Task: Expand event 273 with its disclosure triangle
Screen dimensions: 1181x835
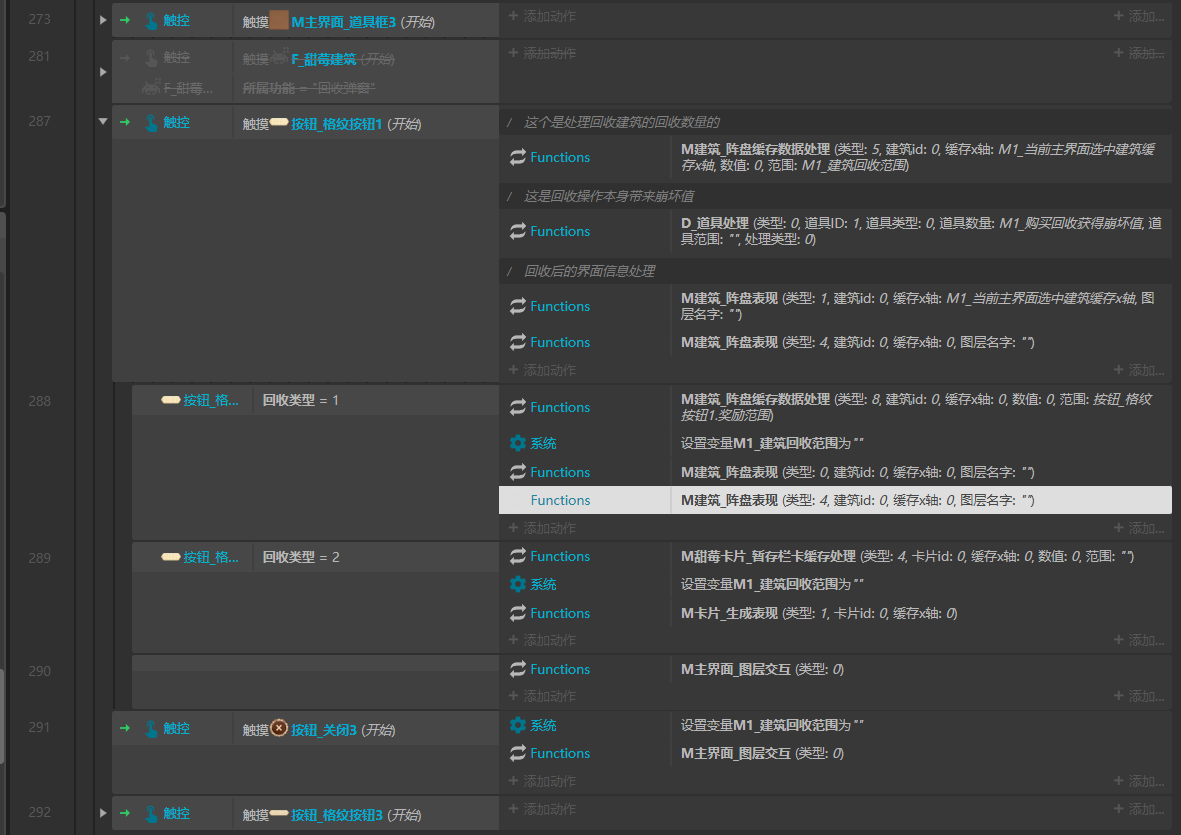Action: click(x=102, y=21)
